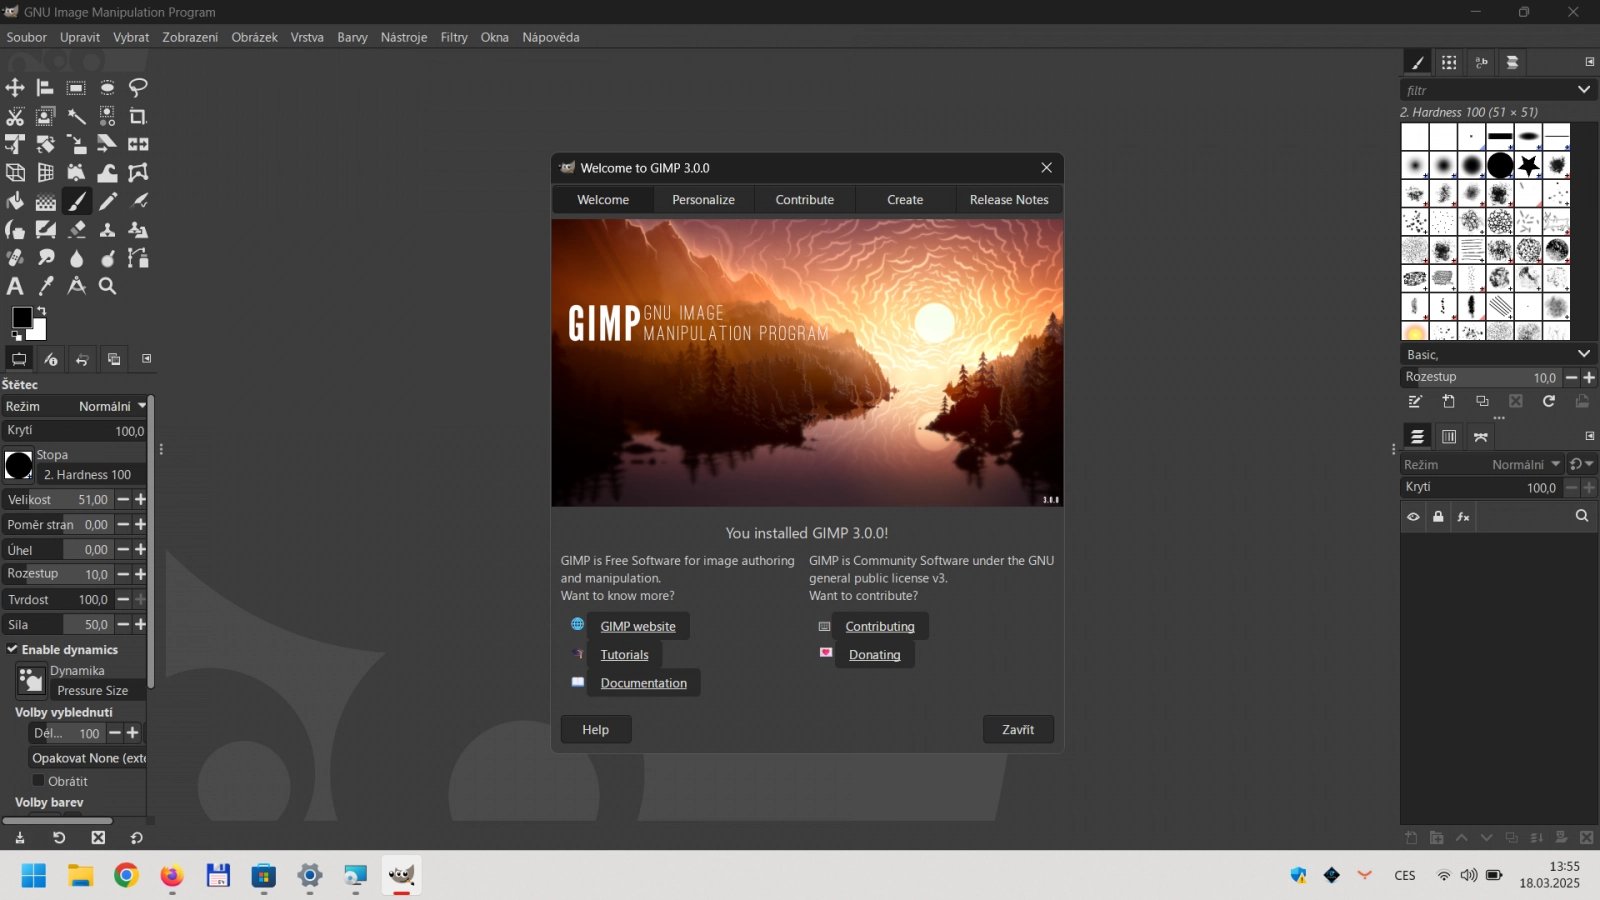Select the Move tool in the toolbox
Image resolution: width=1600 pixels, height=900 pixels.
pos(15,88)
